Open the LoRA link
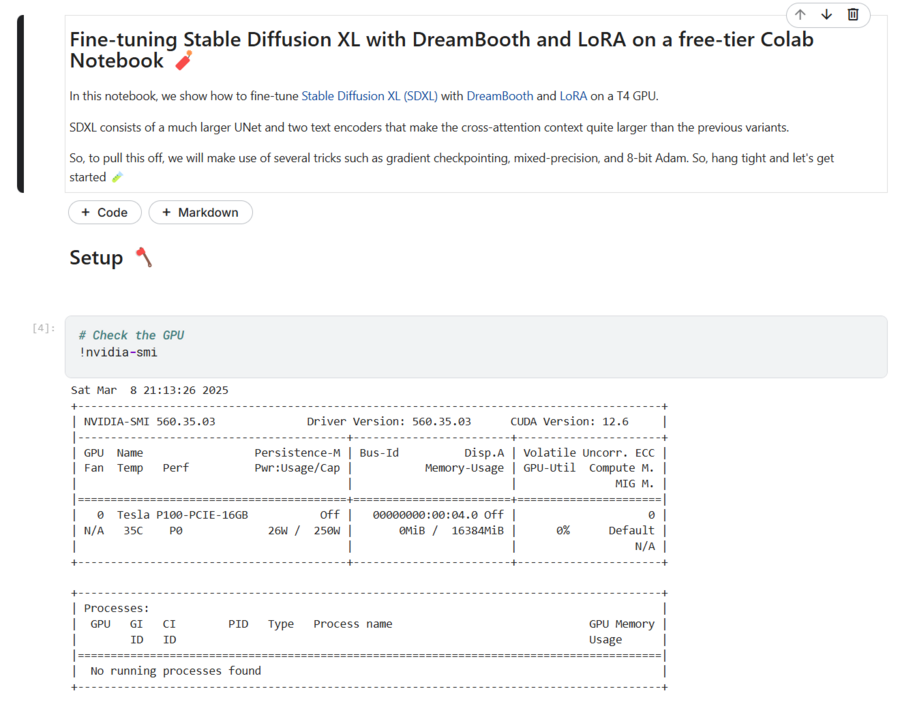Image resolution: width=900 pixels, height=704 pixels. click(x=573, y=96)
